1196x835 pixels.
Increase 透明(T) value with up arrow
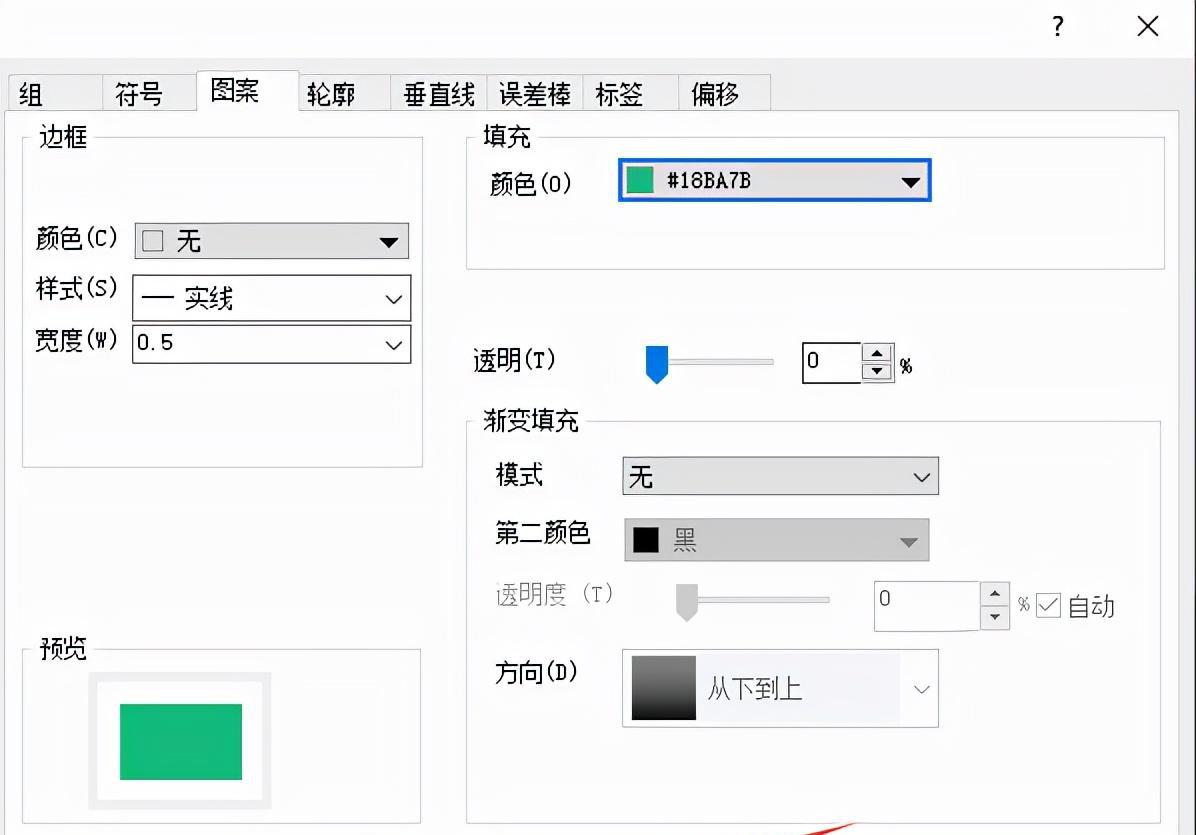[x=877, y=353]
